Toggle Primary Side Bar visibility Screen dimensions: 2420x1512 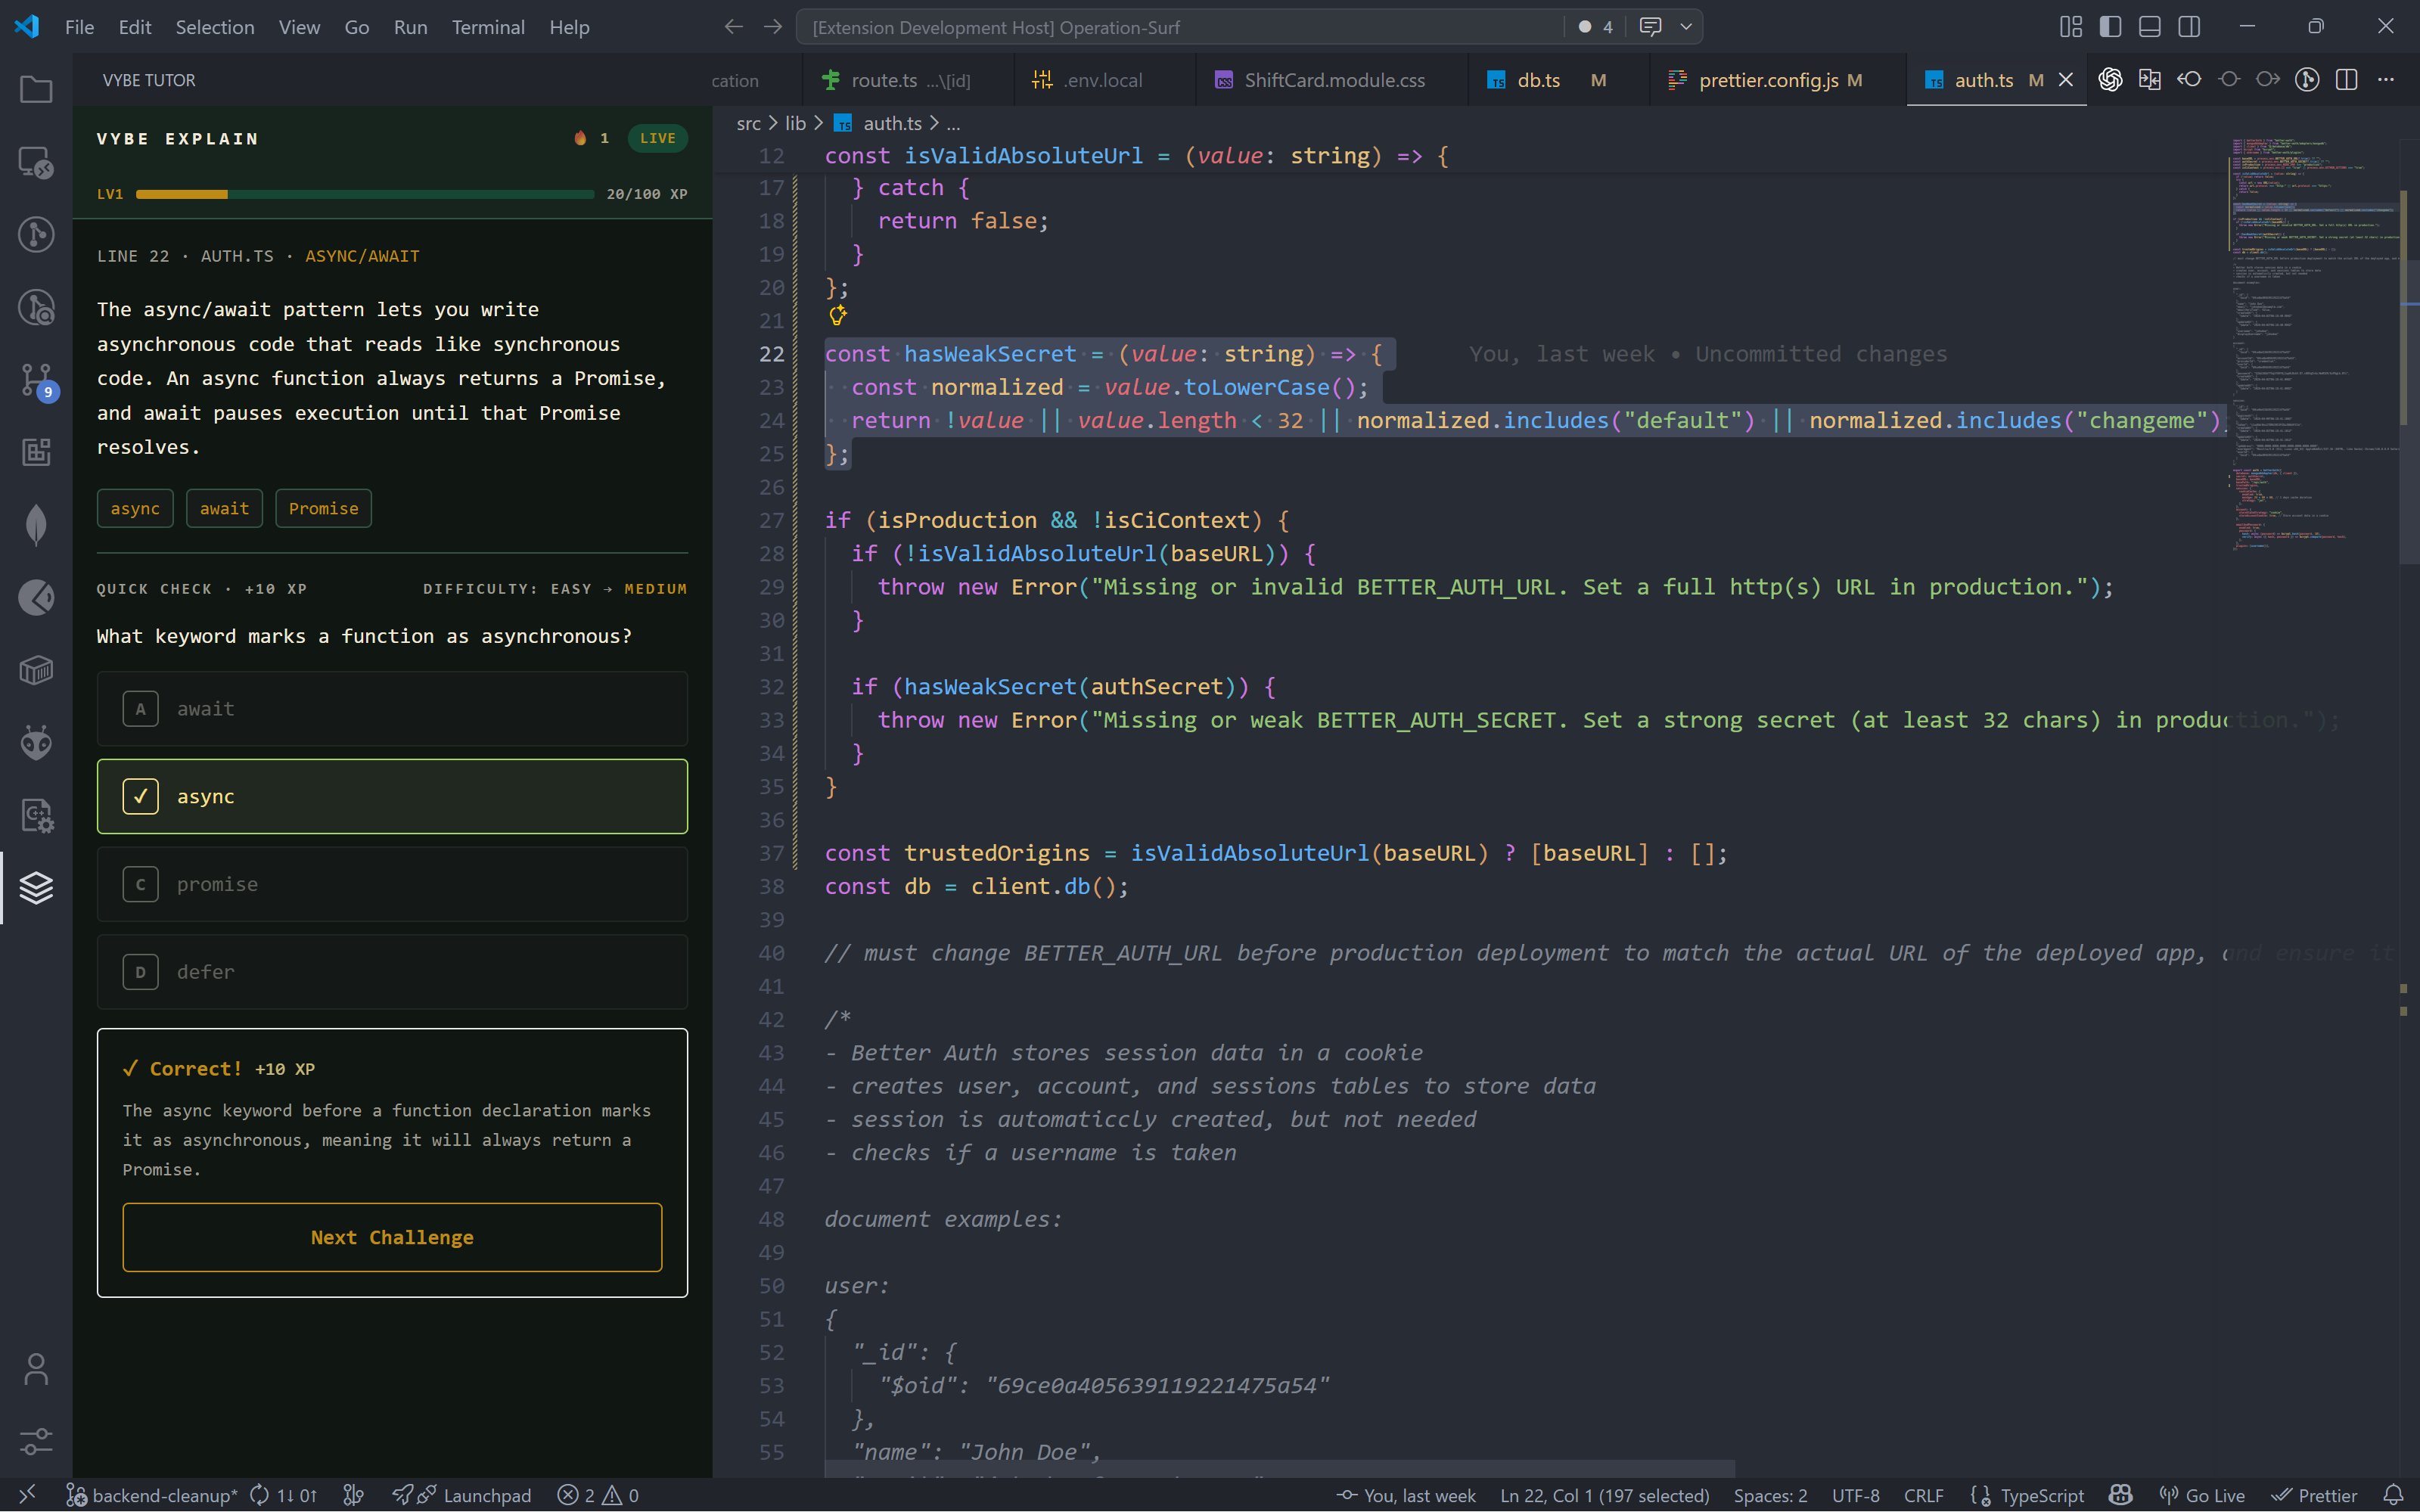[2110, 27]
